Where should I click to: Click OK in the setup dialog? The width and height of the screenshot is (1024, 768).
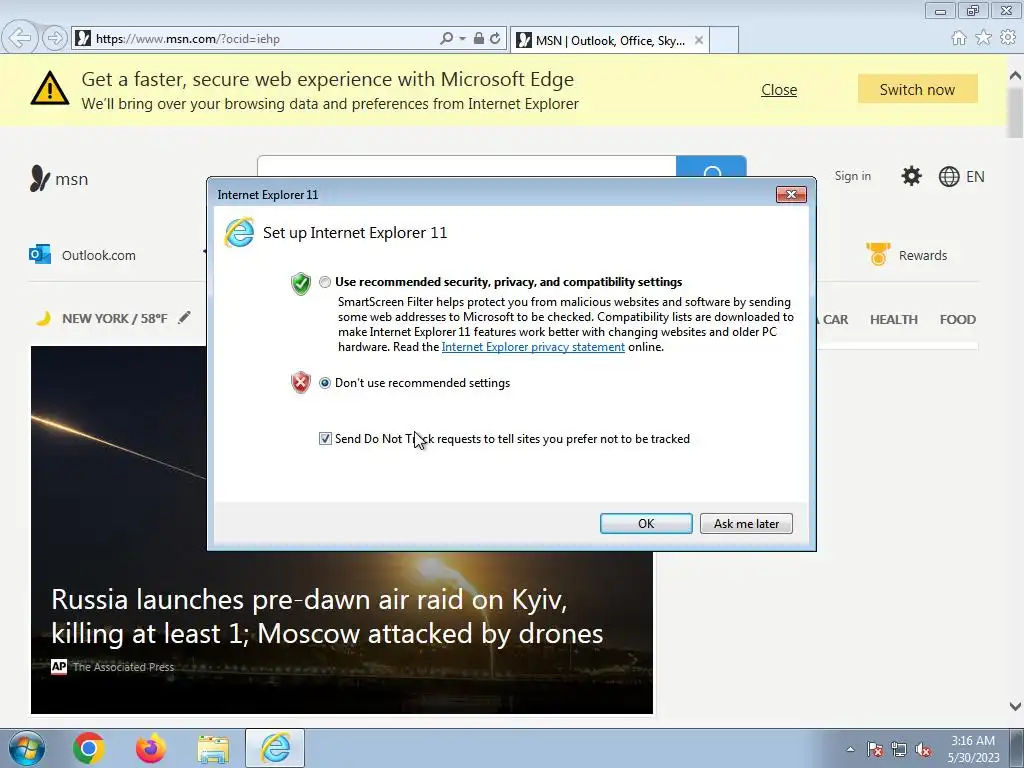[646, 524]
